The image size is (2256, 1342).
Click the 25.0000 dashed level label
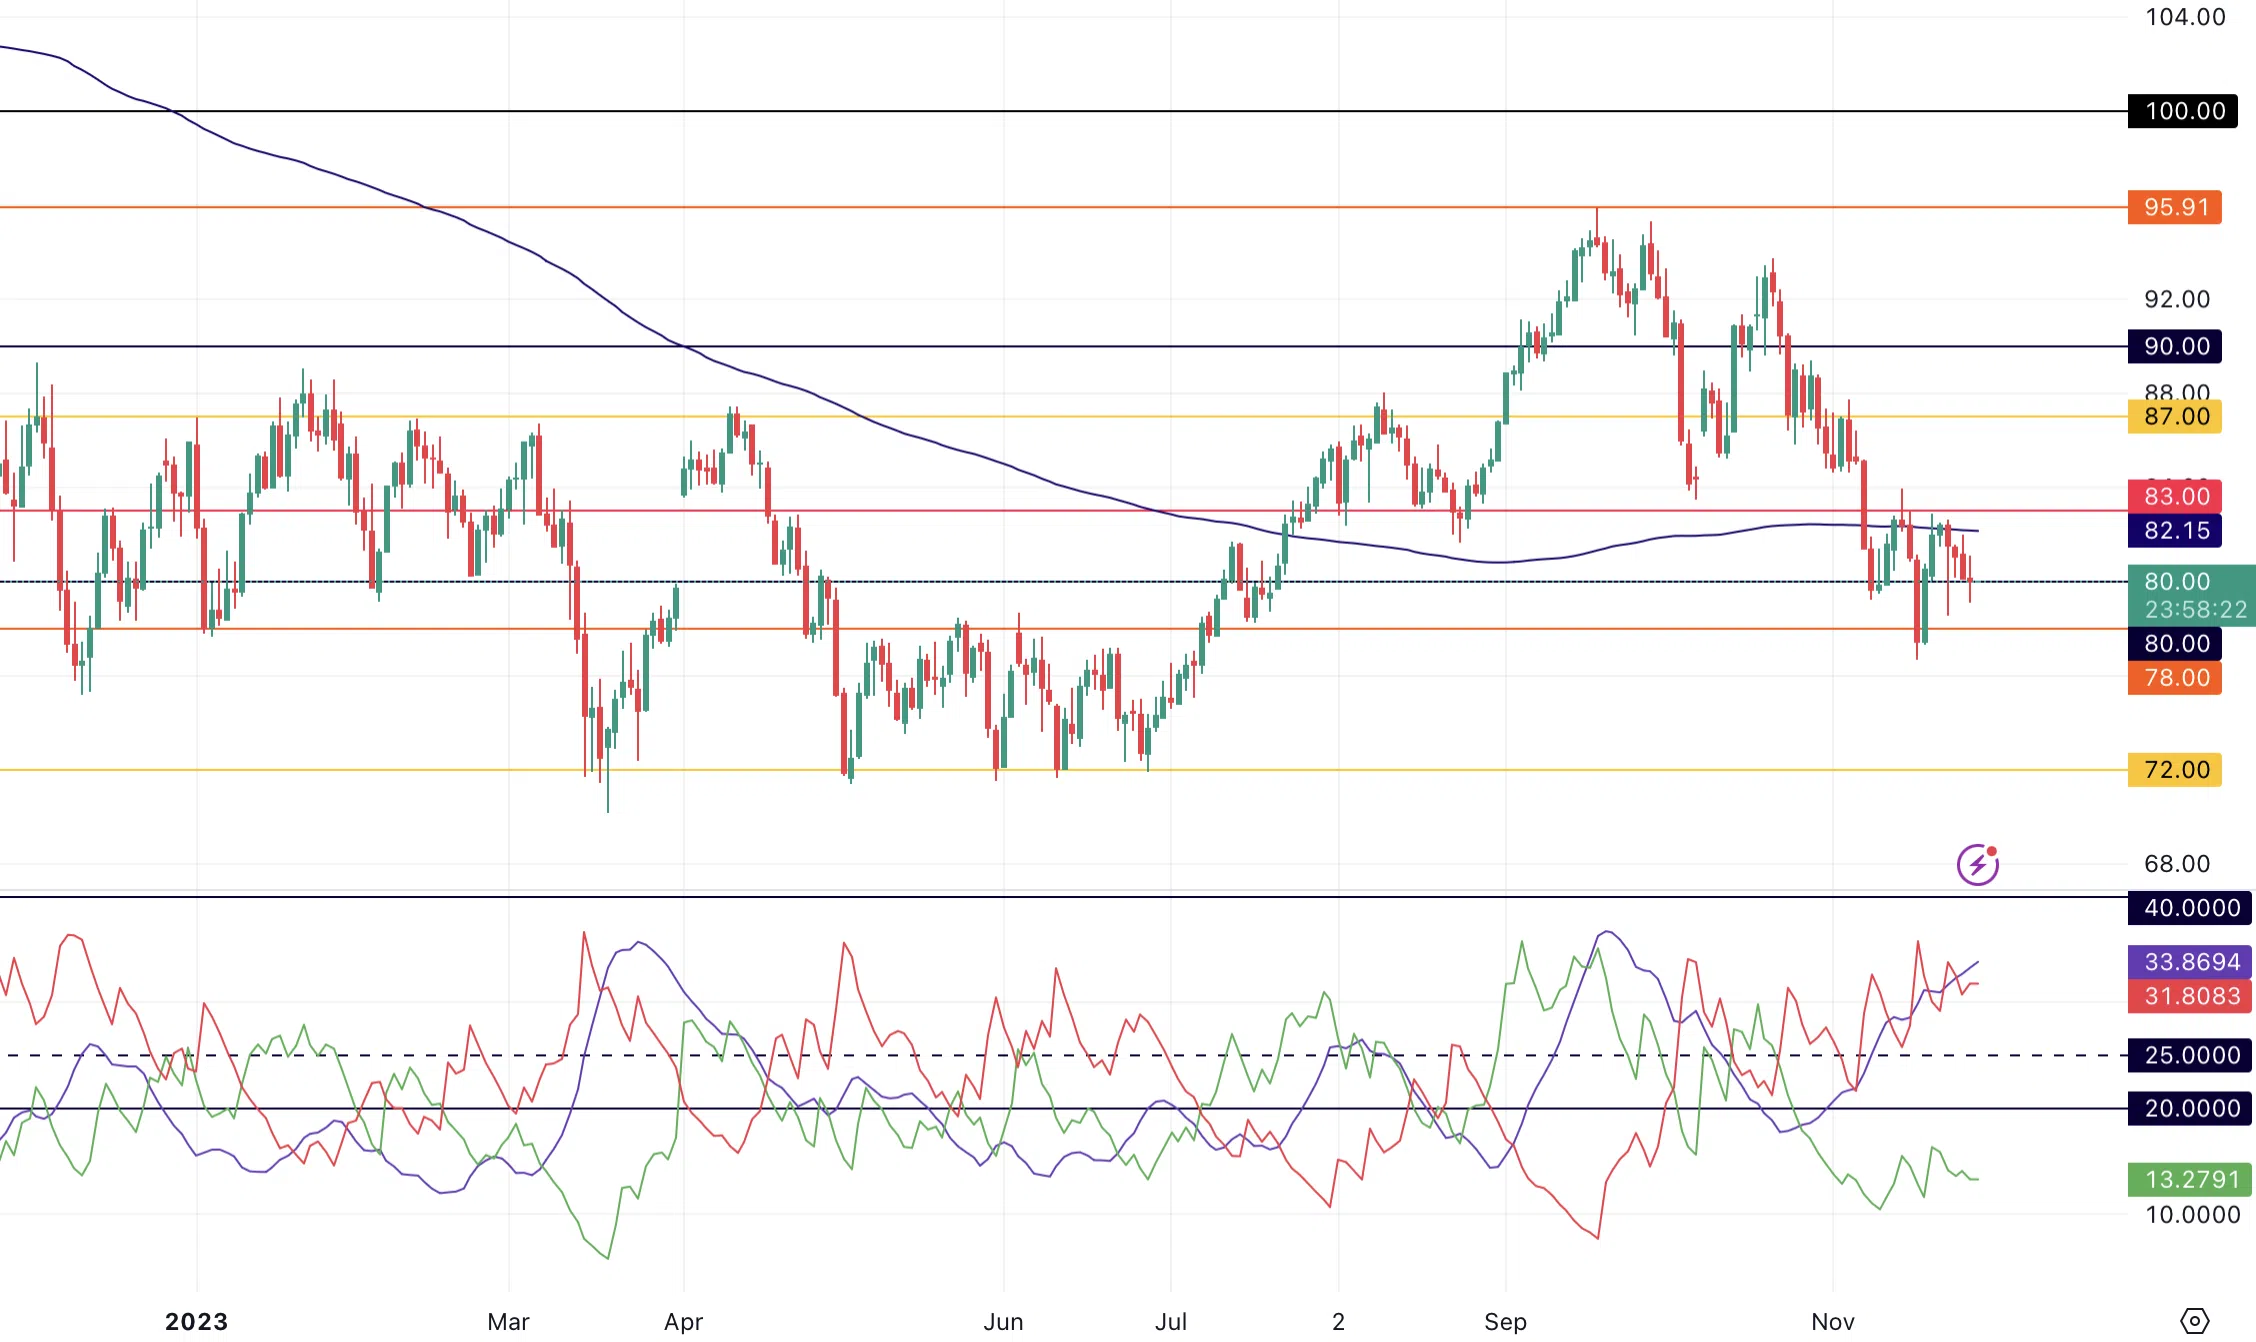pyautogui.click(x=2190, y=1055)
